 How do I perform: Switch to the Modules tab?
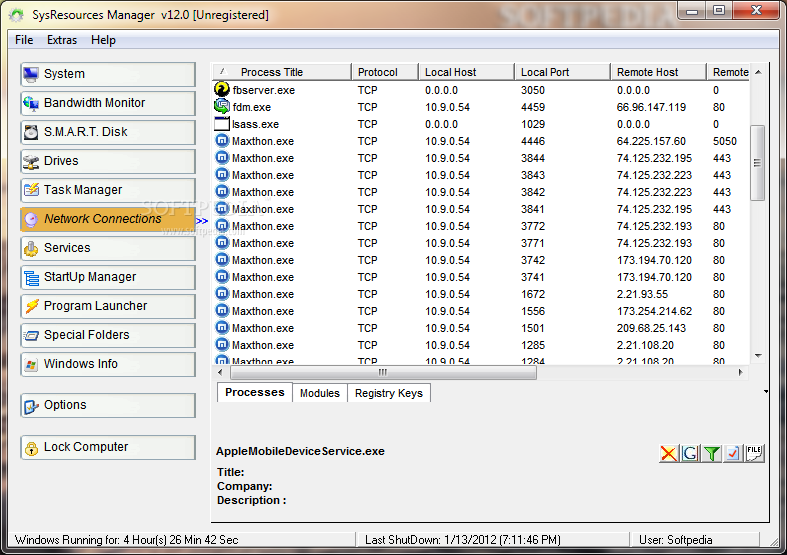click(x=320, y=393)
